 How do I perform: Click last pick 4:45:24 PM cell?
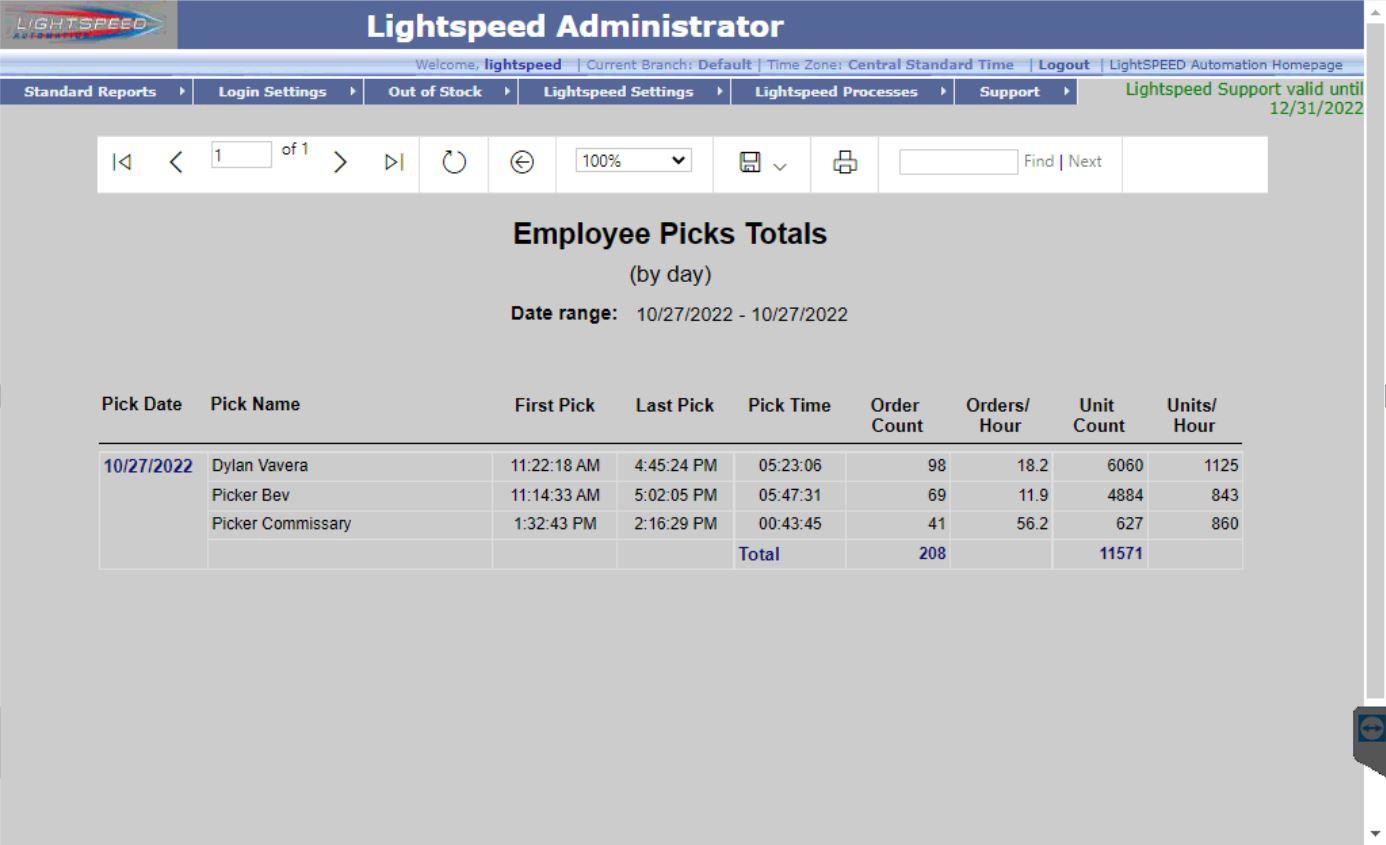coord(675,466)
